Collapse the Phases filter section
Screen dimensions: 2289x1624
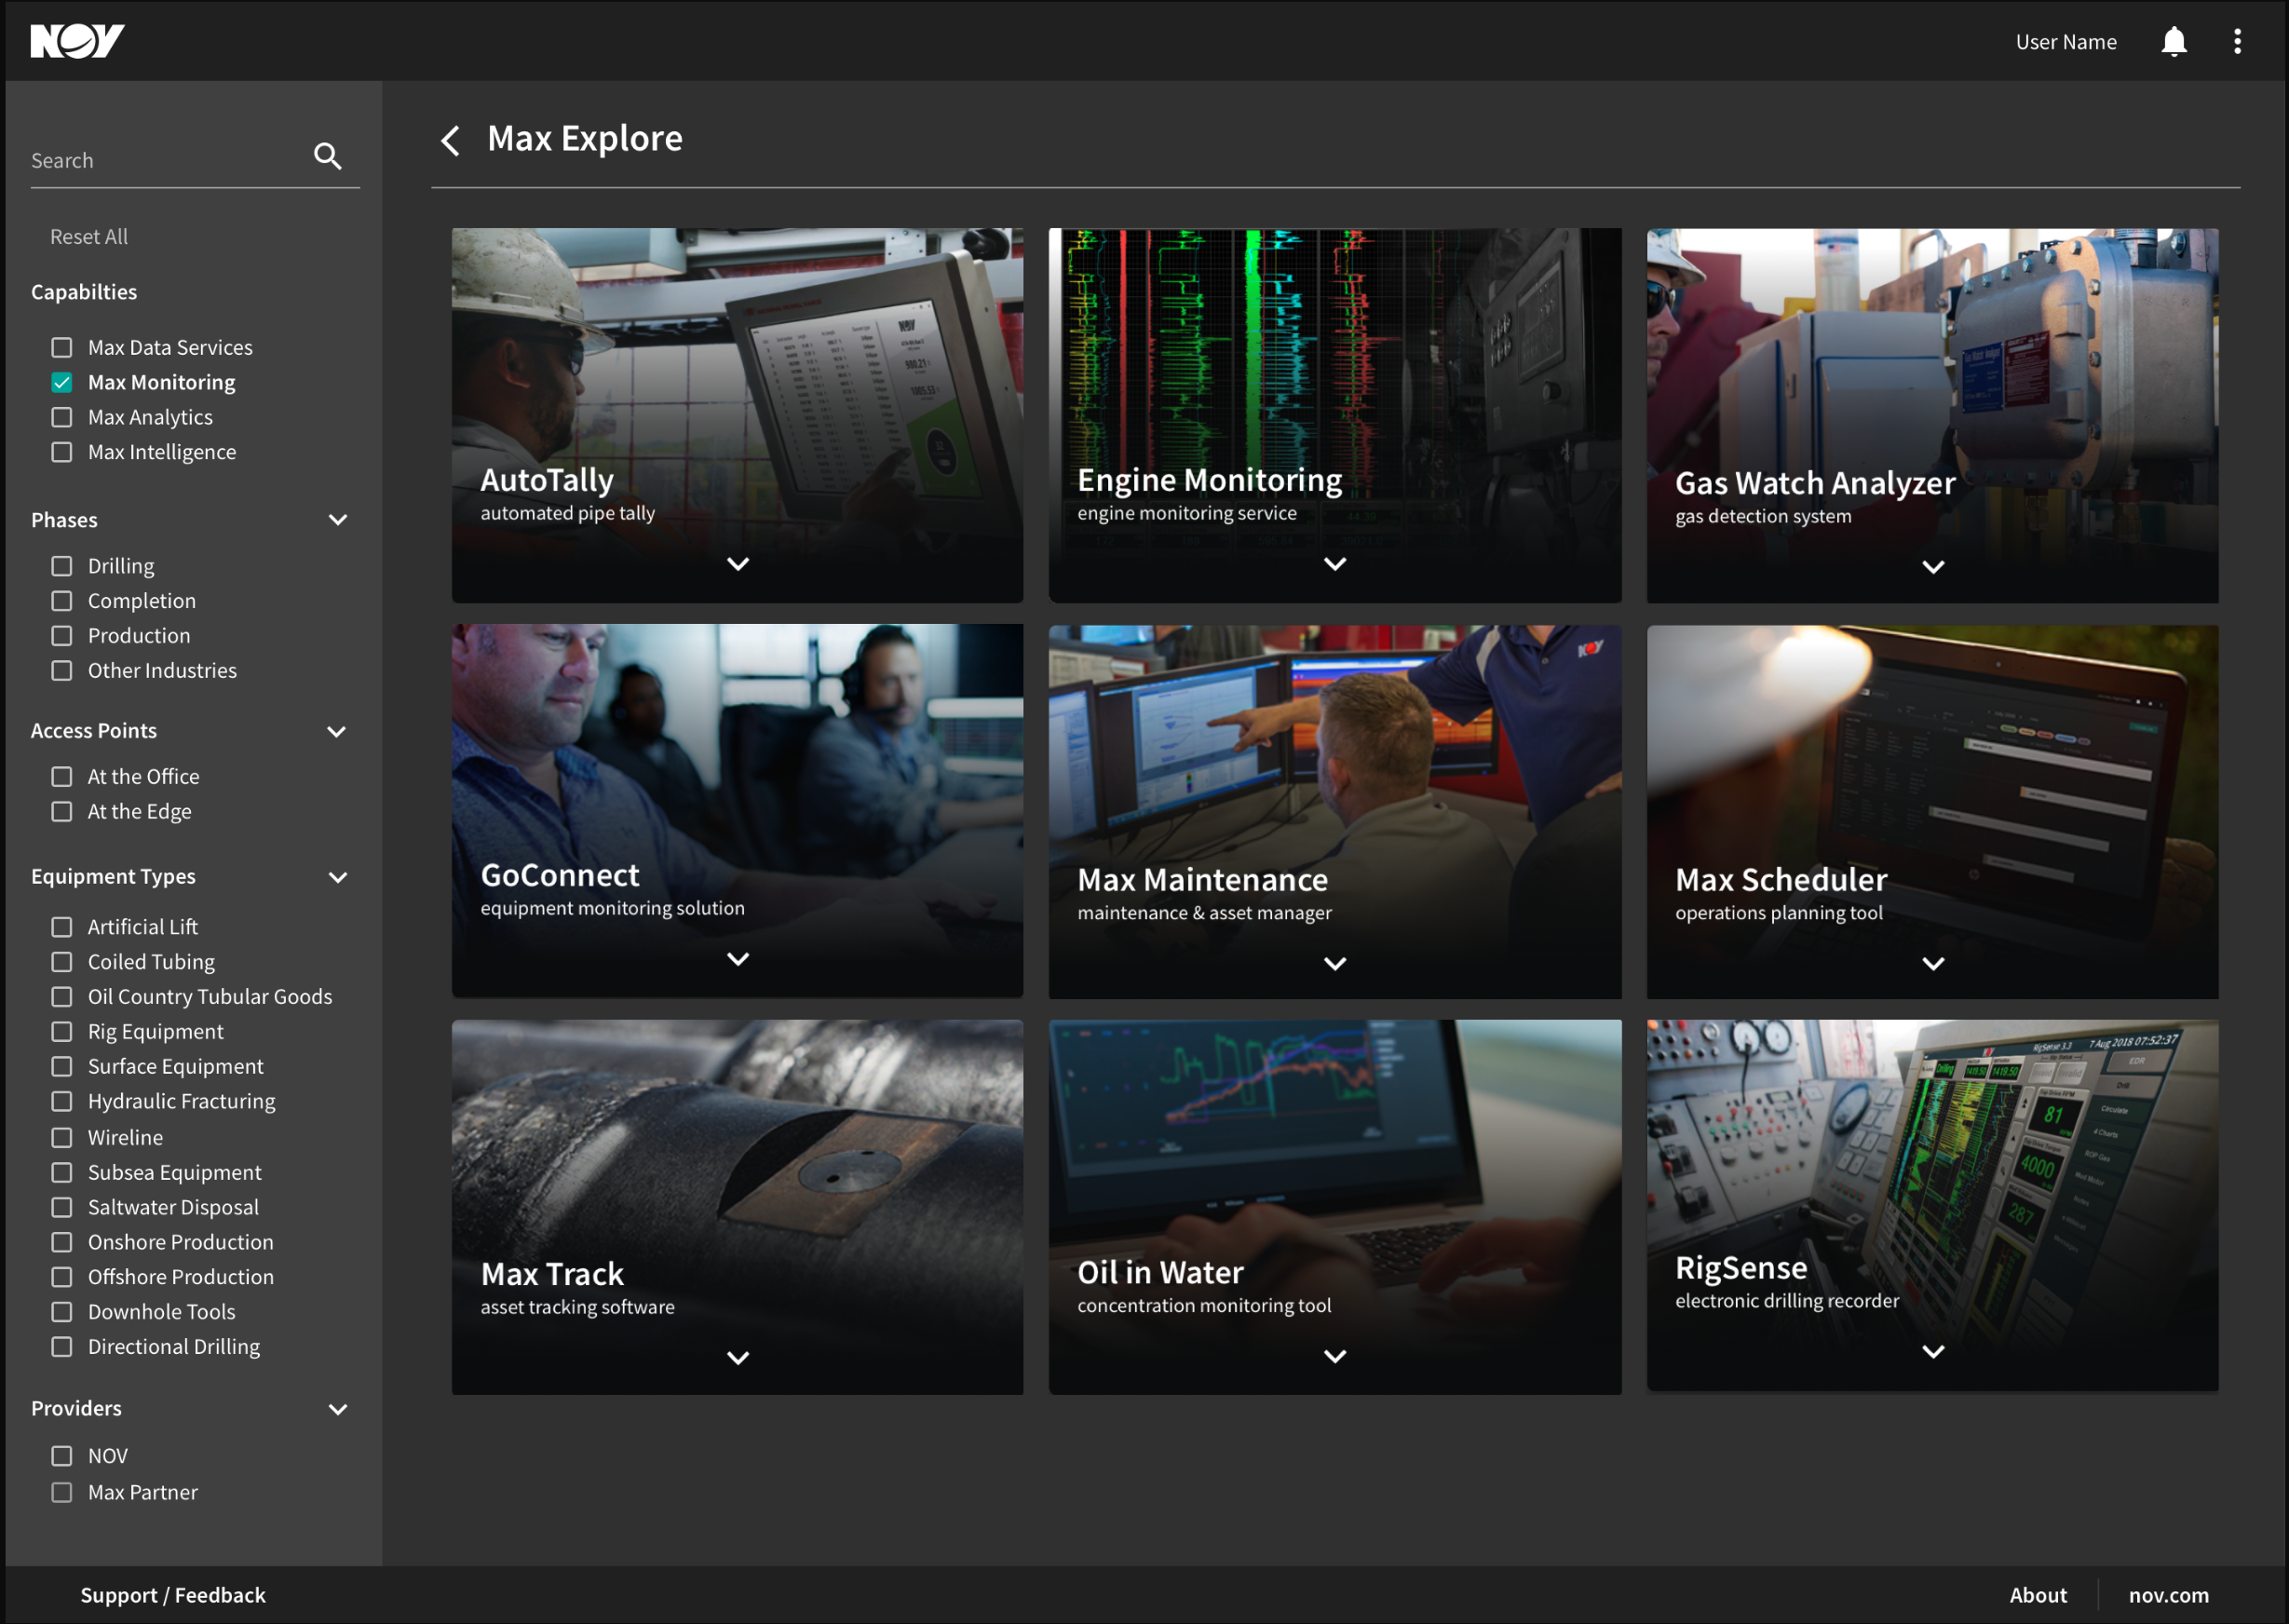[338, 520]
